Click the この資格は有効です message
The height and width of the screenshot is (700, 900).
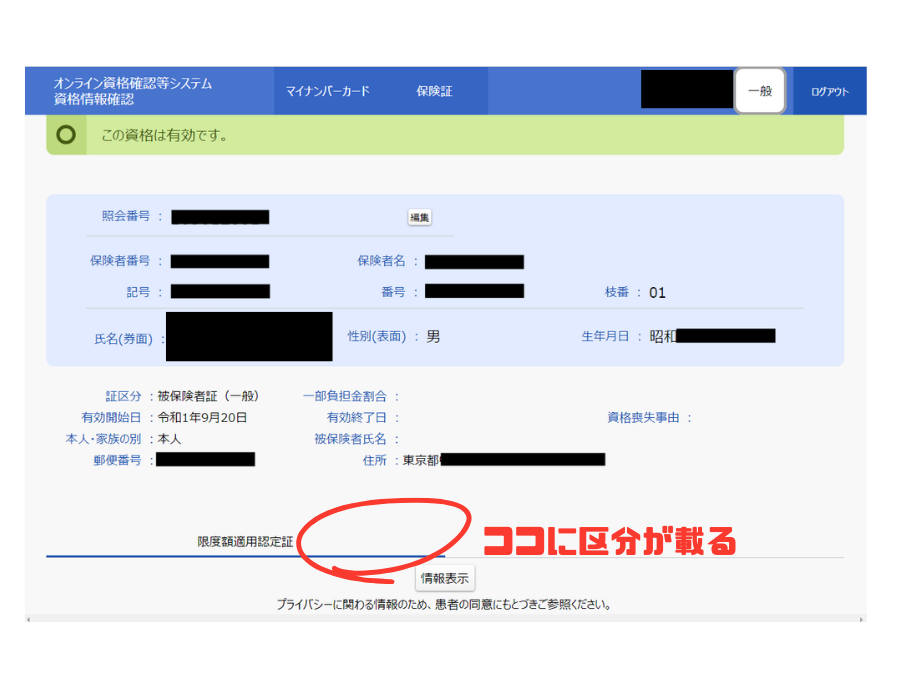164,135
